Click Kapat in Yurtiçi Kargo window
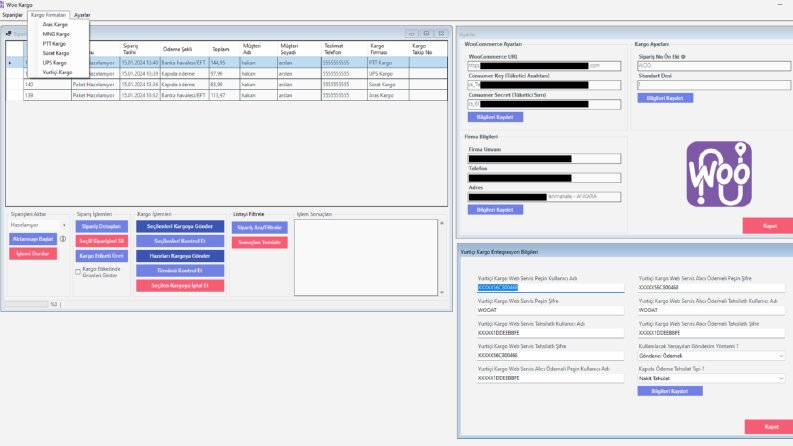793x446 pixels. (x=770, y=427)
